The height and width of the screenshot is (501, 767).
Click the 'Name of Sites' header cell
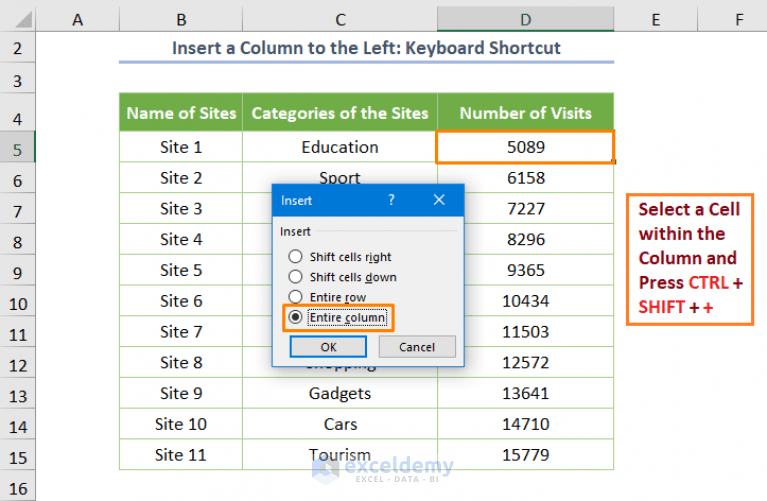tap(181, 113)
